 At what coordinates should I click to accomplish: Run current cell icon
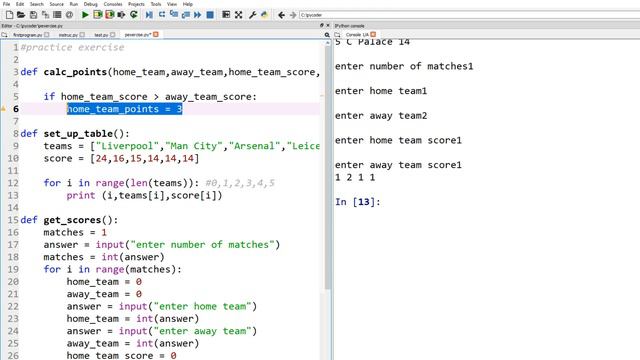point(98,15)
